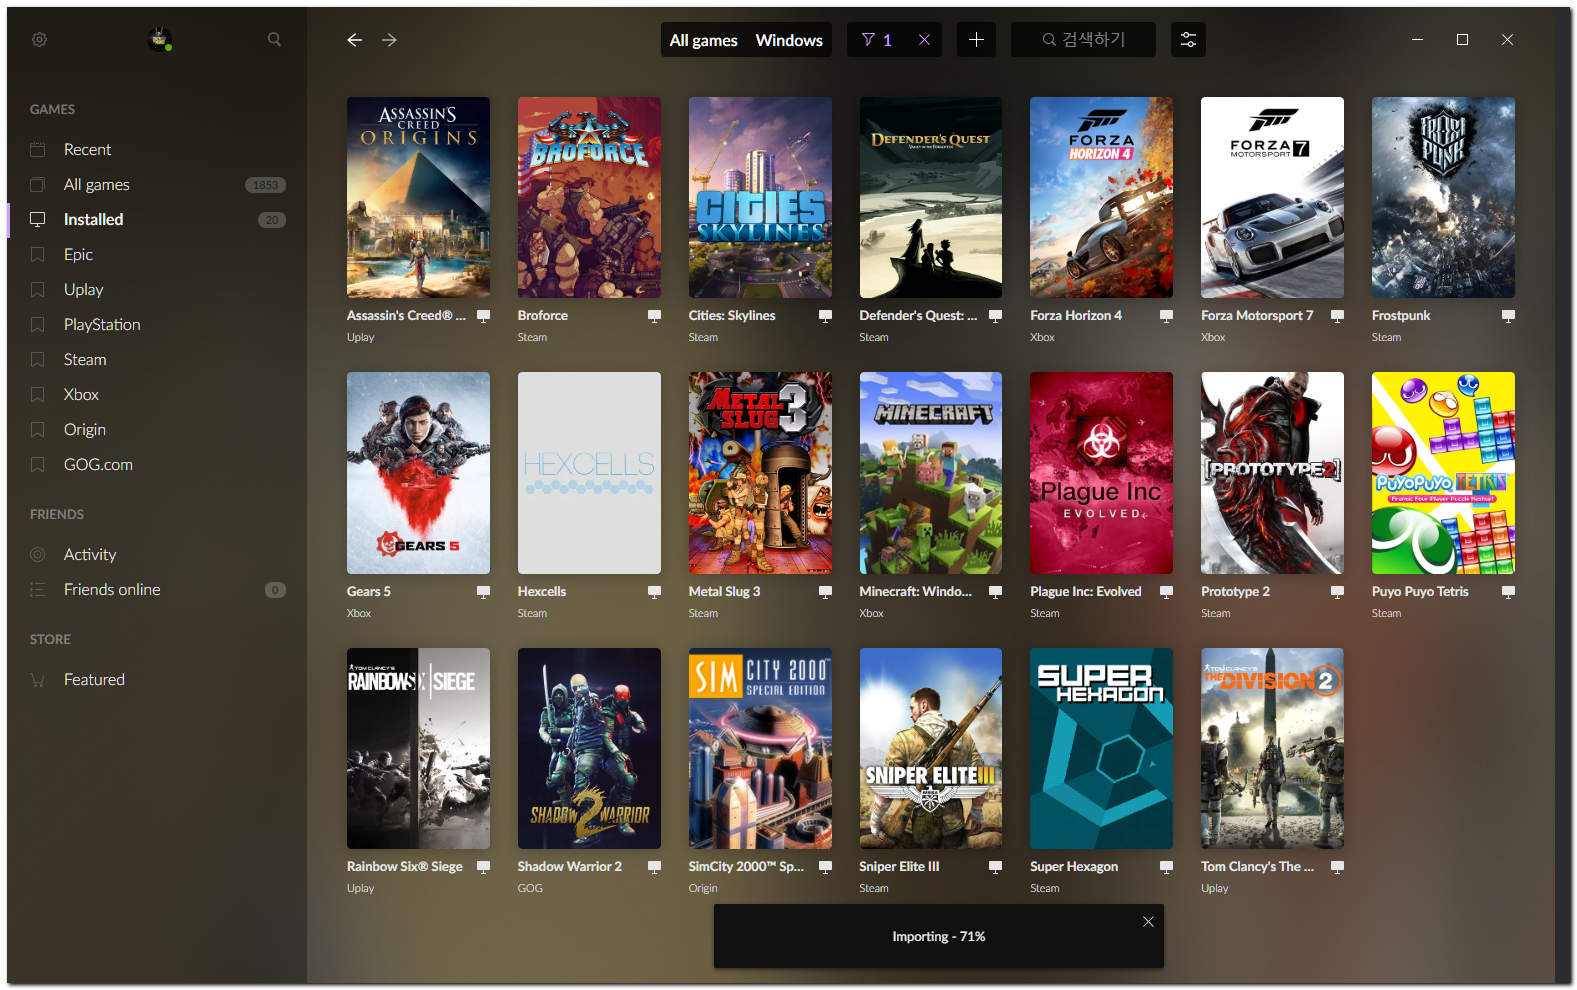Open the settings gear icon
Screen dimensions: 1577x990
pyautogui.click(x=39, y=40)
